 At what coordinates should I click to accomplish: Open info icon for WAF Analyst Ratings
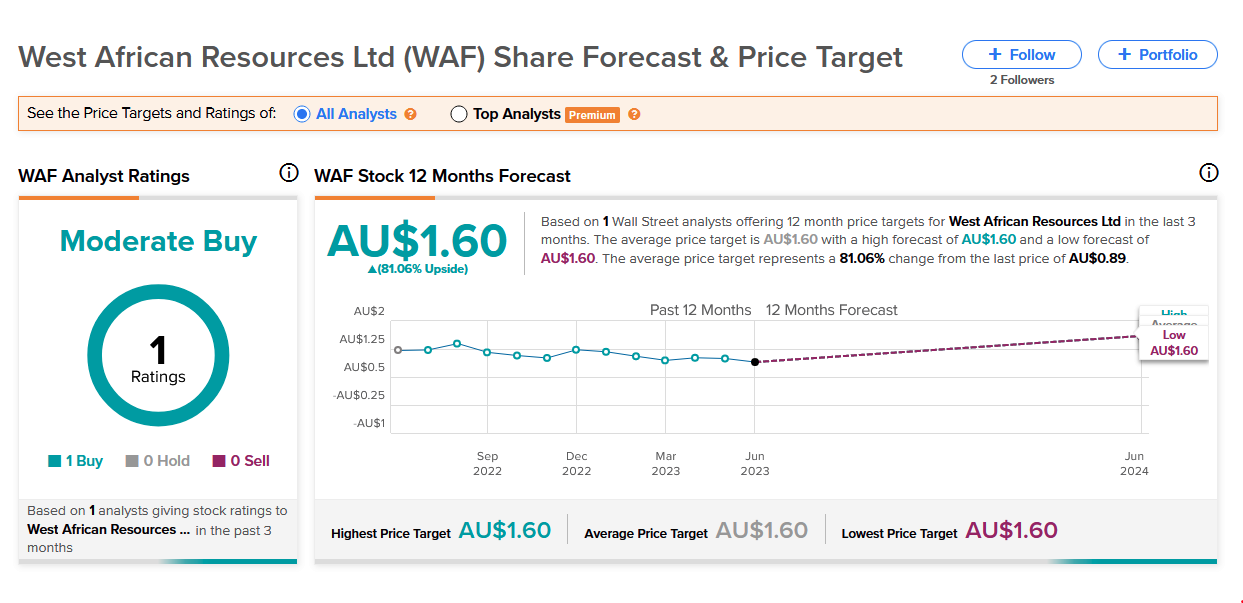(x=289, y=173)
